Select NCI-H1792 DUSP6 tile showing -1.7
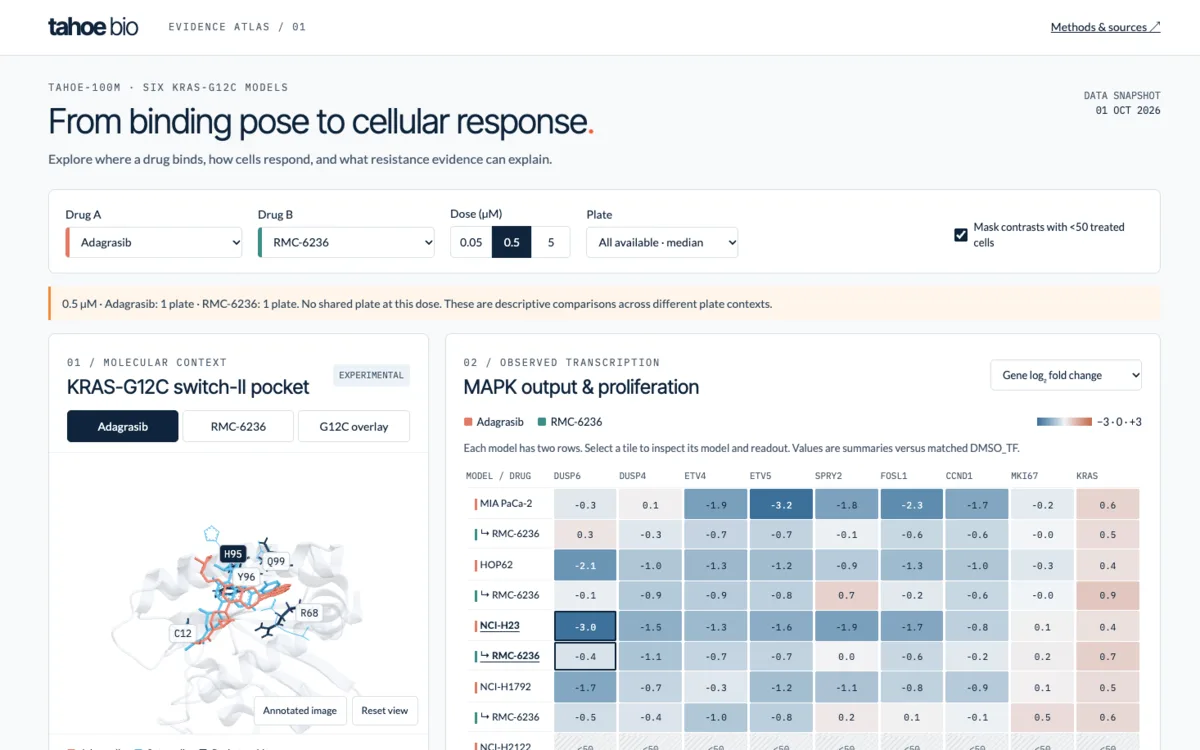 click(x=585, y=688)
